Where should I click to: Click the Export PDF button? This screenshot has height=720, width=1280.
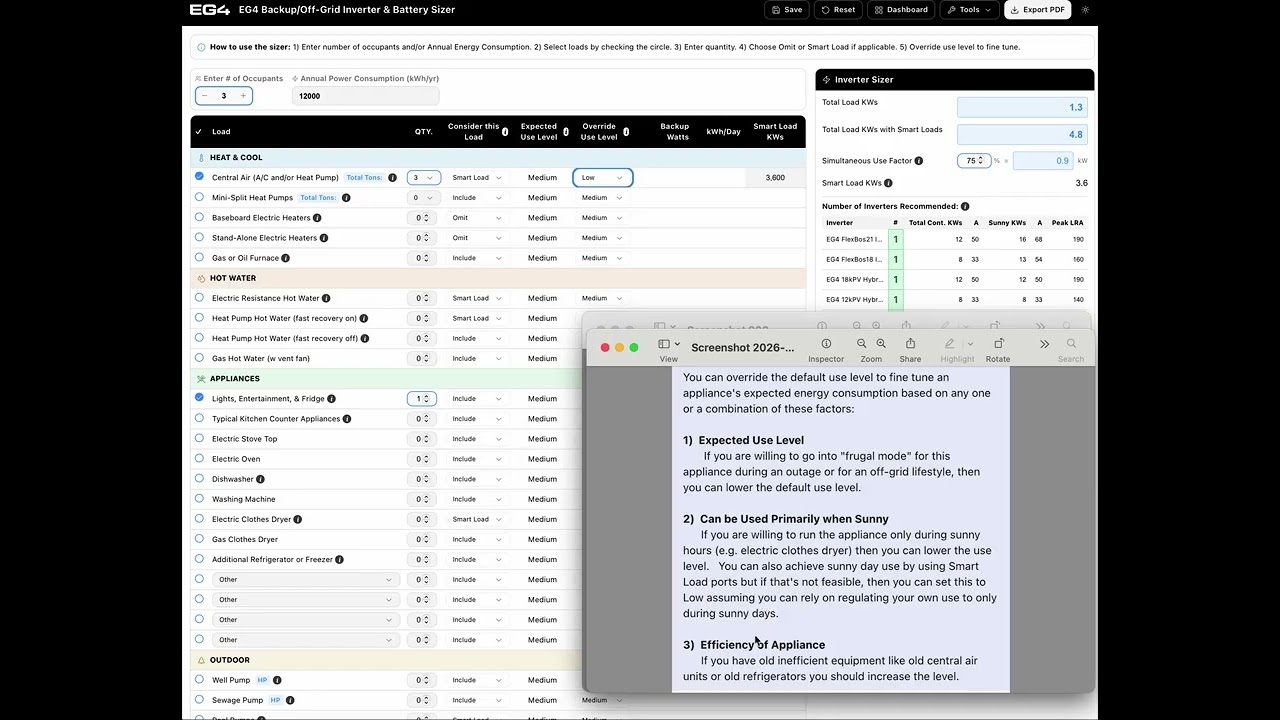coord(1037,10)
